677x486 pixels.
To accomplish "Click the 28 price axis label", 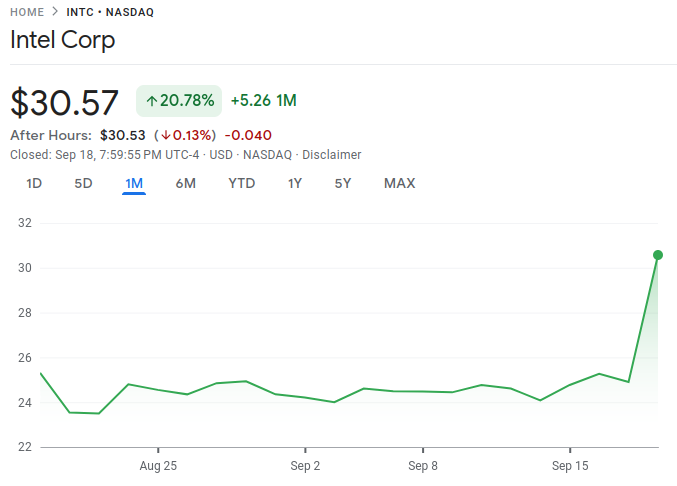I will (x=25, y=313).
